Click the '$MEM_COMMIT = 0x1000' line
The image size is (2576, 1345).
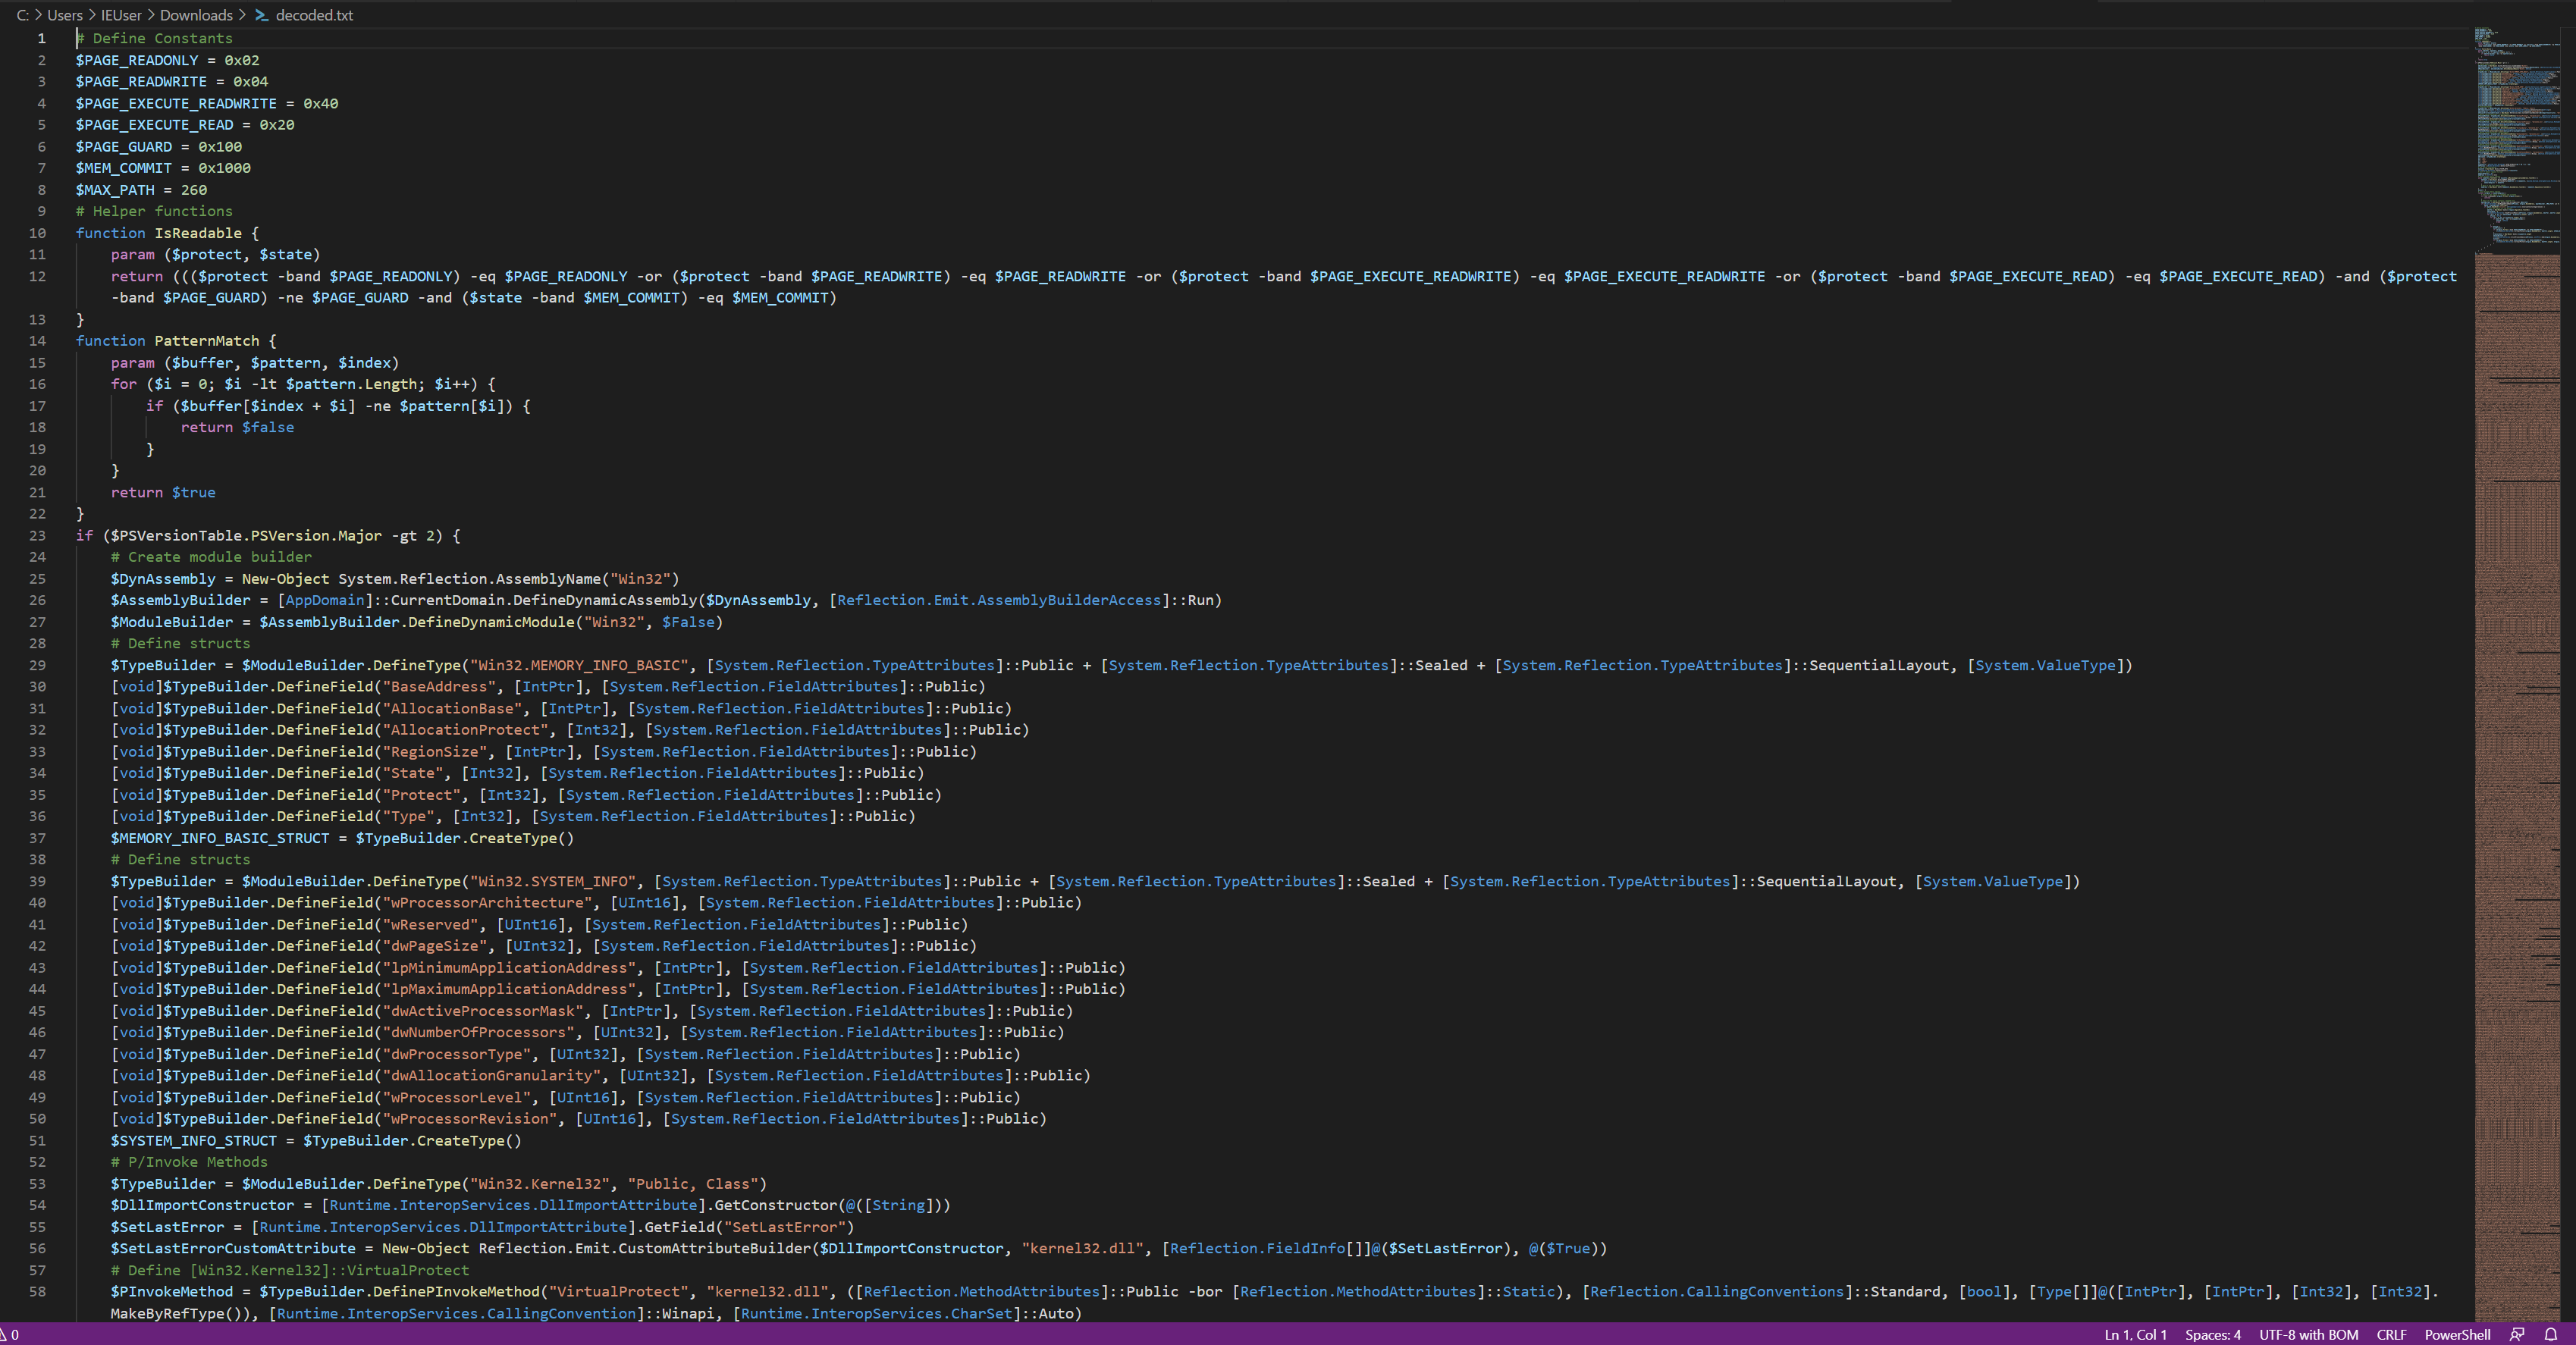[163, 168]
